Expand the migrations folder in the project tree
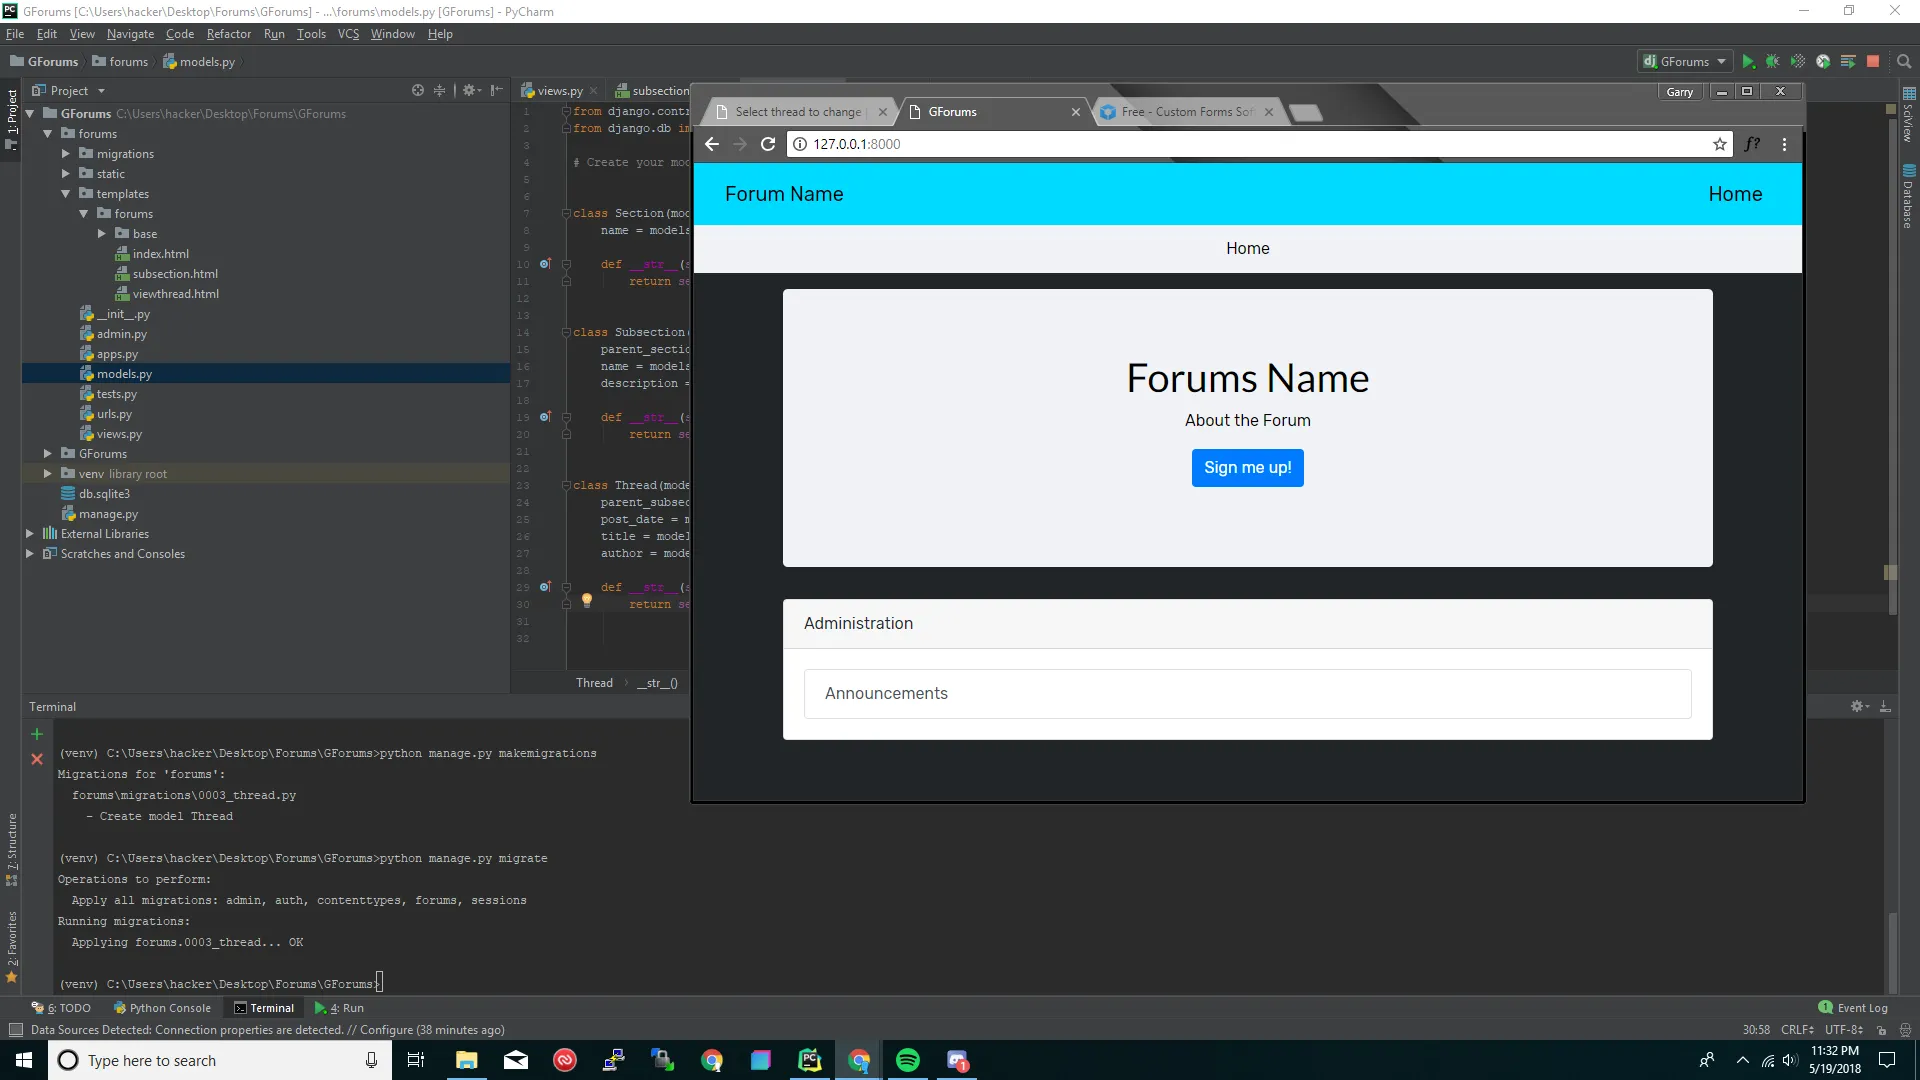1920x1080 pixels. click(x=66, y=154)
